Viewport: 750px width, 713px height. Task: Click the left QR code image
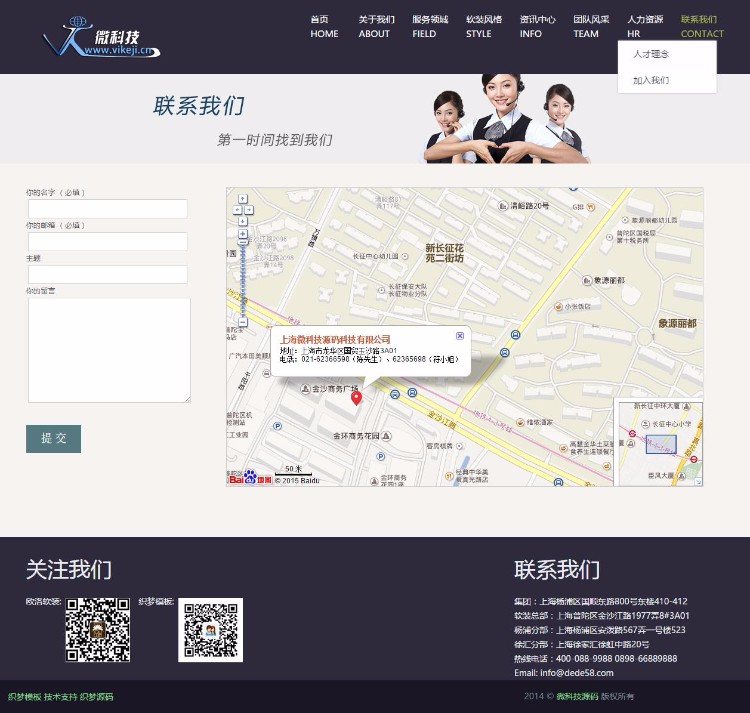pyautogui.click(x=98, y=630)
